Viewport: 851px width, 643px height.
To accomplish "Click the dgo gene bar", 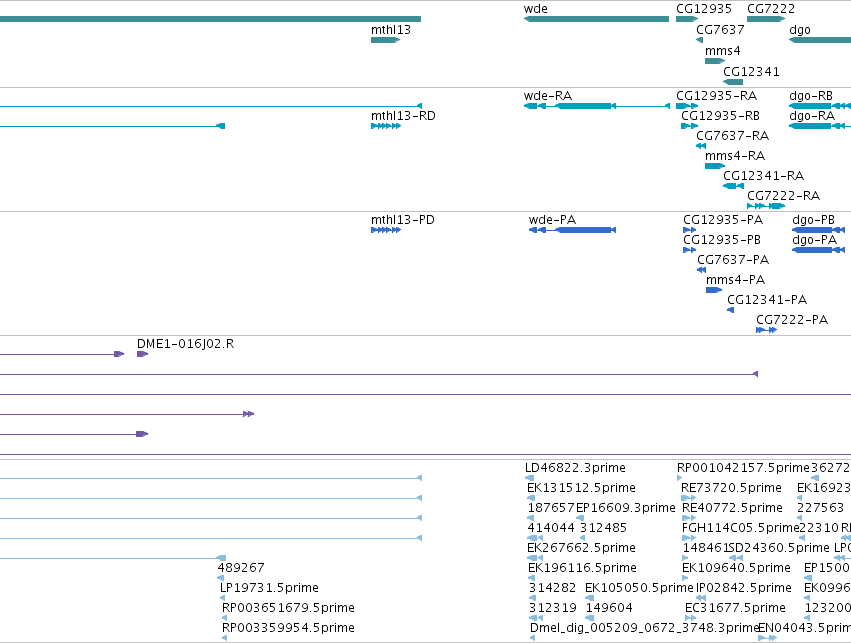I will point(820,40).
